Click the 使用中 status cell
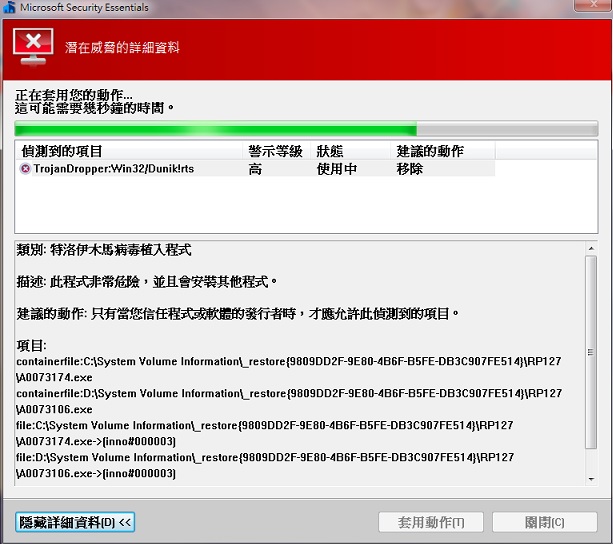 point(337,169)
